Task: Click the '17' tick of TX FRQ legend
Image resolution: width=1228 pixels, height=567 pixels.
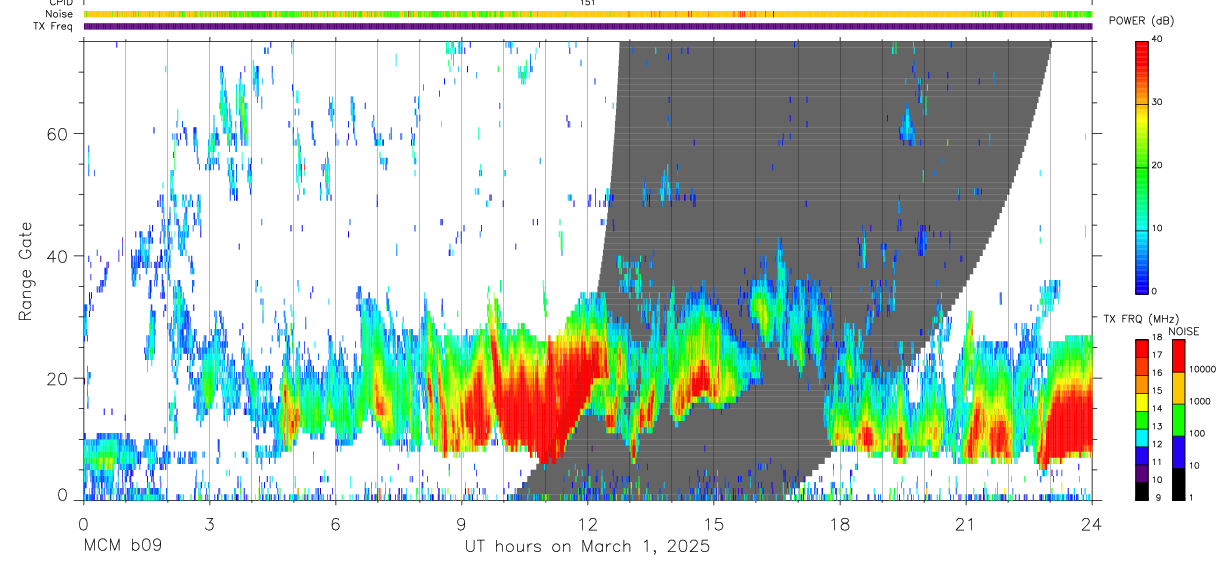Action: coord(1155,355)
